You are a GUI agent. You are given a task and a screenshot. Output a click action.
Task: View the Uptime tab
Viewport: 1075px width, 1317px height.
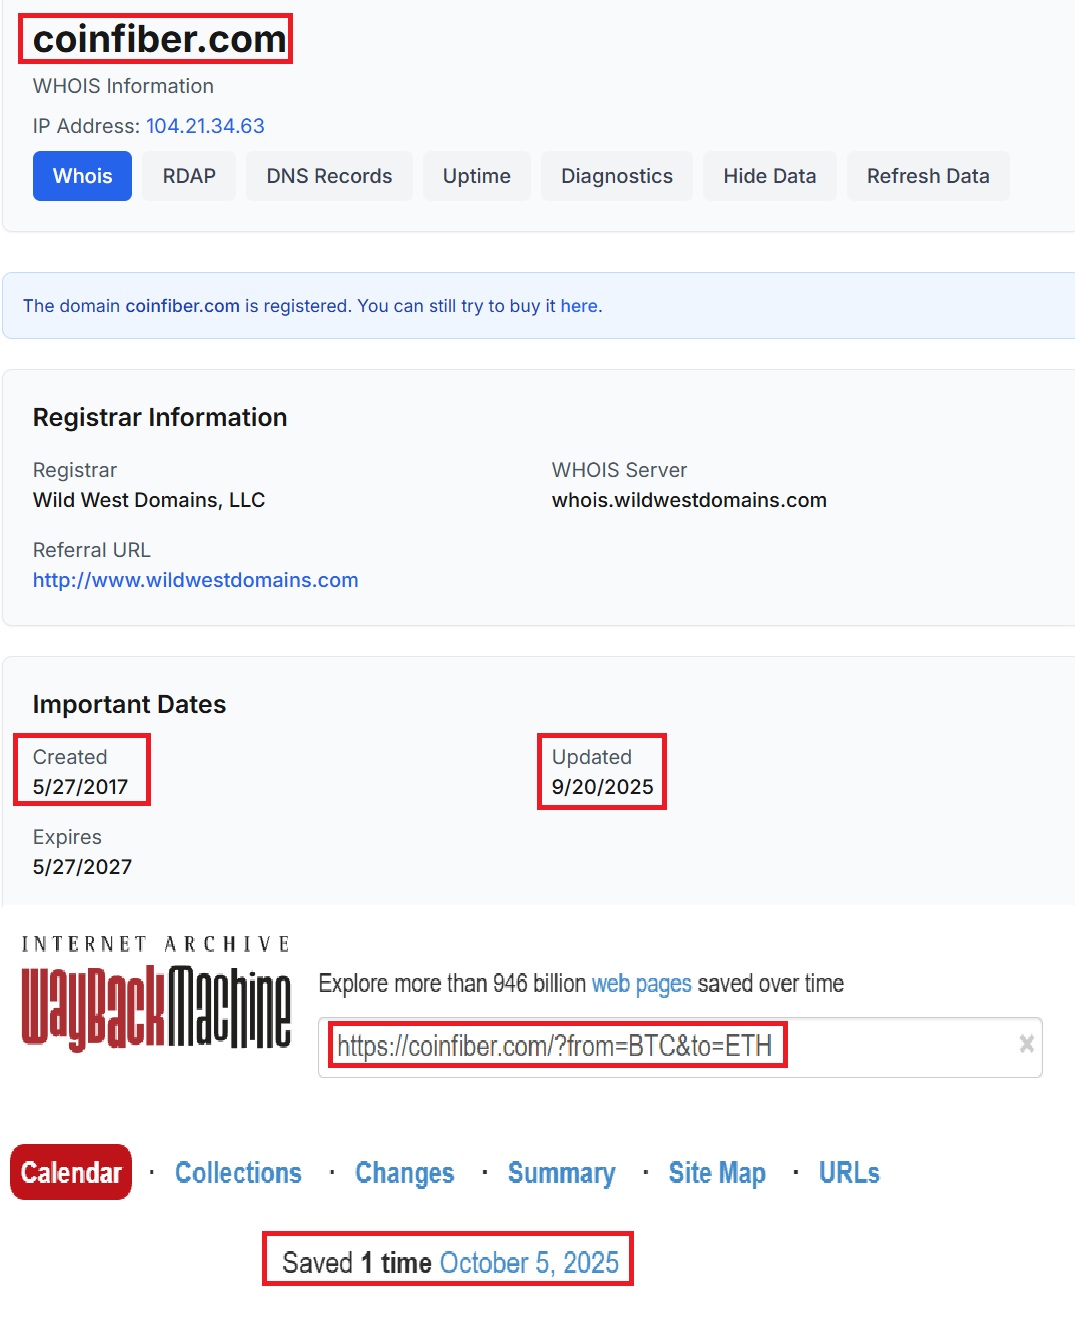point(476,176)
